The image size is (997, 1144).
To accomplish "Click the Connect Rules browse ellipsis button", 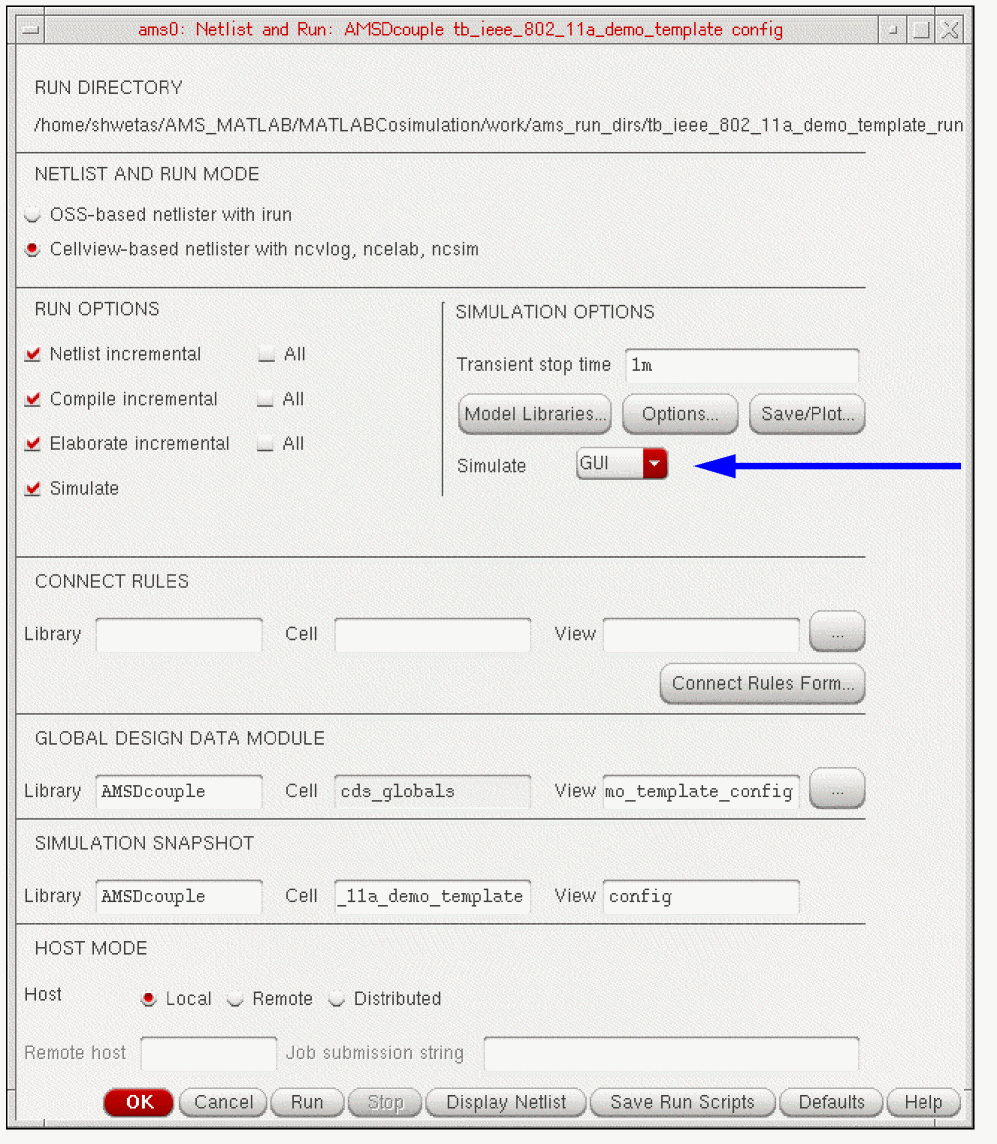I will point(837,632).
